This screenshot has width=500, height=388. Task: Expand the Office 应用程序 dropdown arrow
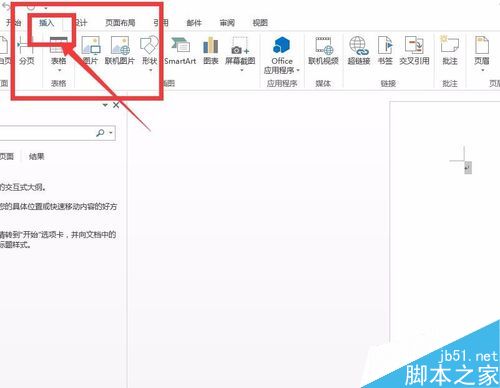pos(298,70)
